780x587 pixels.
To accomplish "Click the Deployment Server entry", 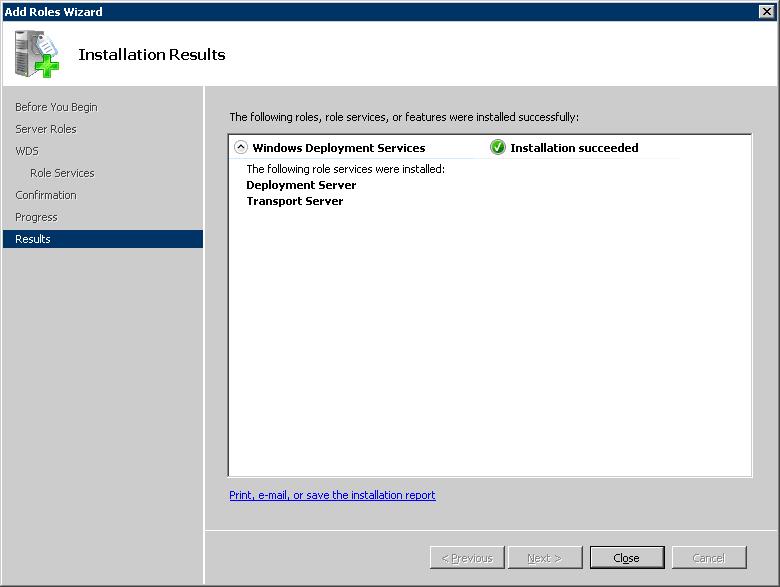I will tap(301, 185).
